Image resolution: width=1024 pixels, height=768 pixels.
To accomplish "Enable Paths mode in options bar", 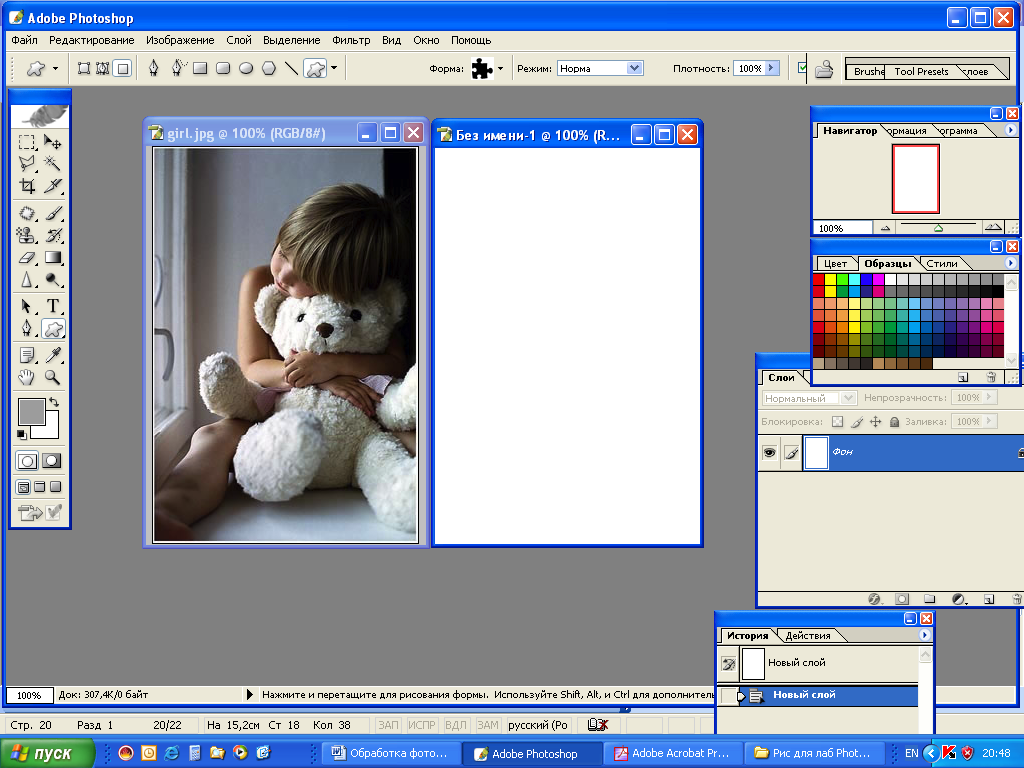I will (x=103, y=68).
